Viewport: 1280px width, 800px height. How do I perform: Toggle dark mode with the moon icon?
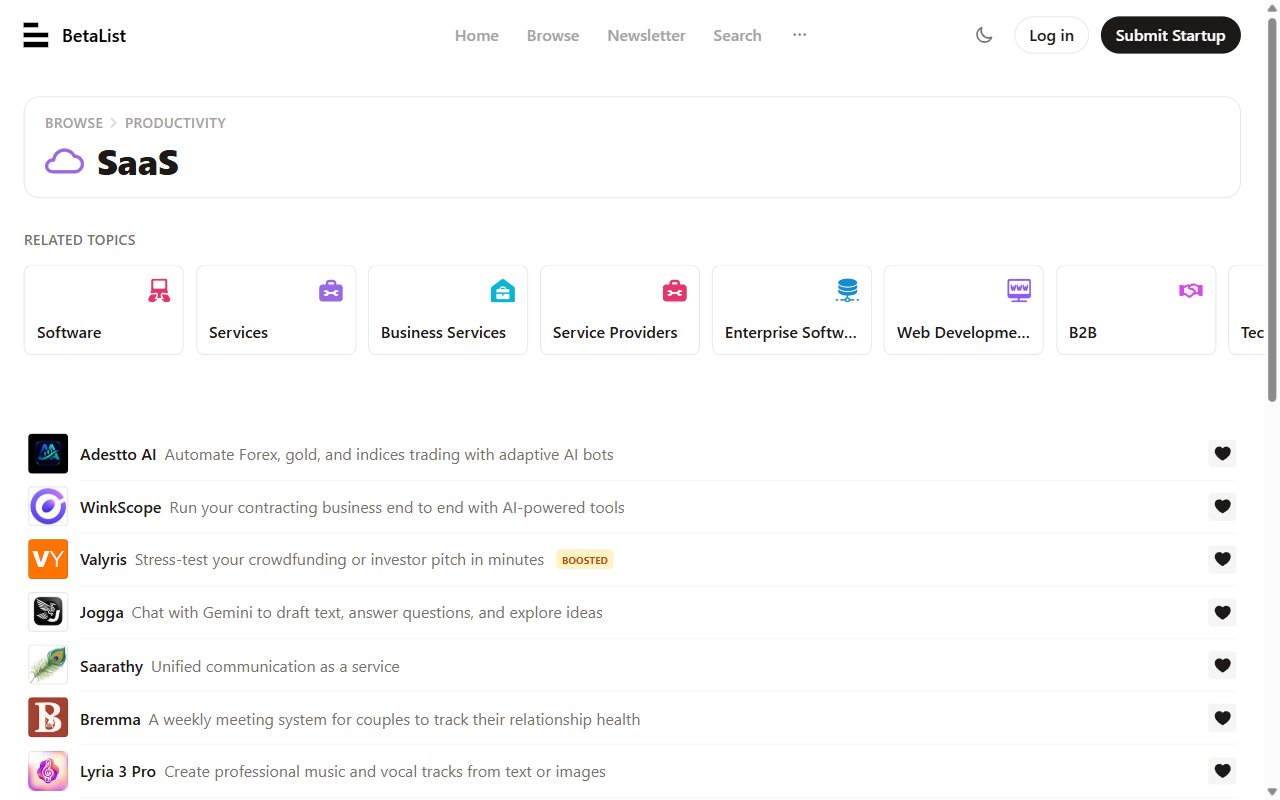tap(984, 35)
